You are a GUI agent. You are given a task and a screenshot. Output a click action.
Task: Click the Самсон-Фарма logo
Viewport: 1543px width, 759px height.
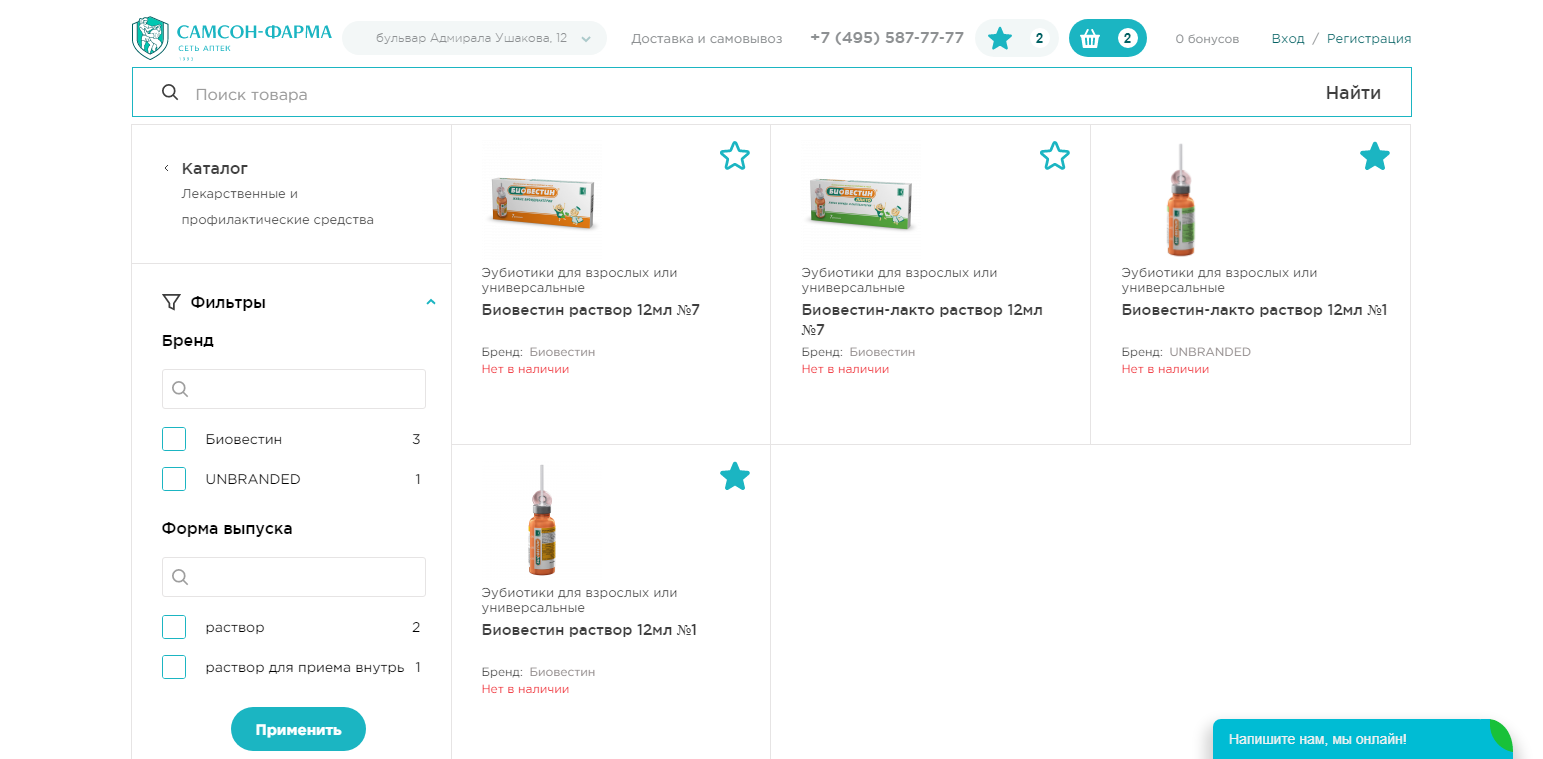pyautogui.click(x=232, y=38)
